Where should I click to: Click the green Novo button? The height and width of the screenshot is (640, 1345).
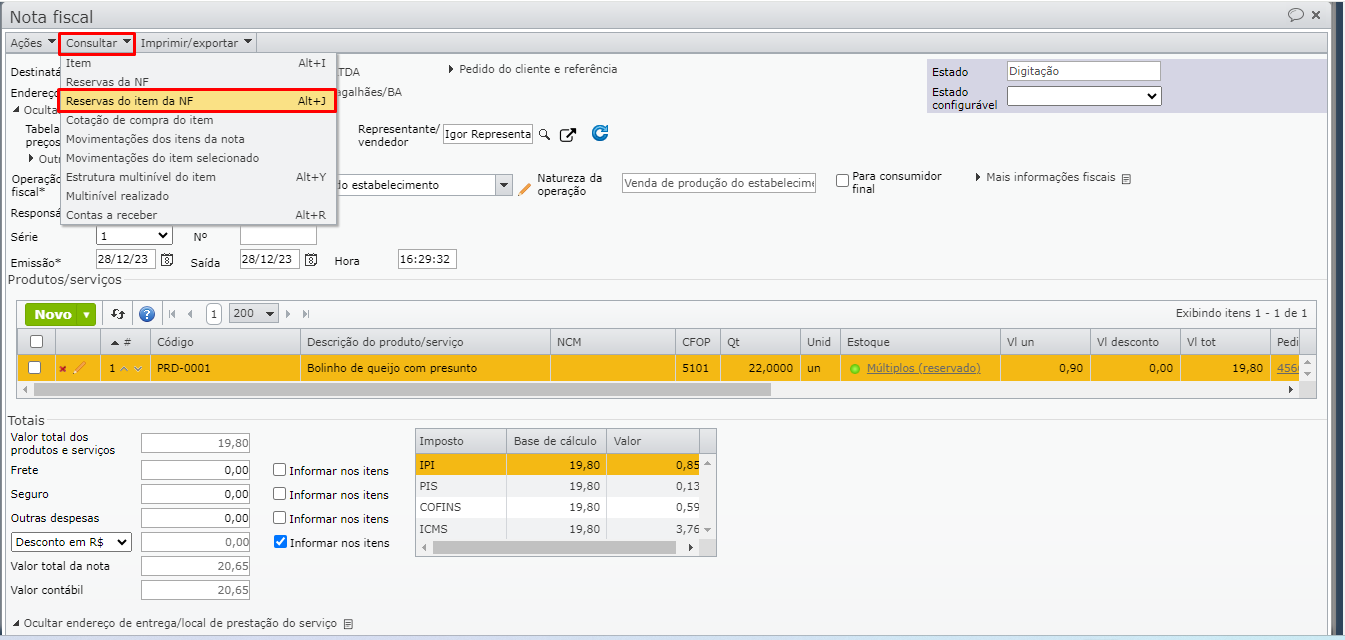pos(53,314)
